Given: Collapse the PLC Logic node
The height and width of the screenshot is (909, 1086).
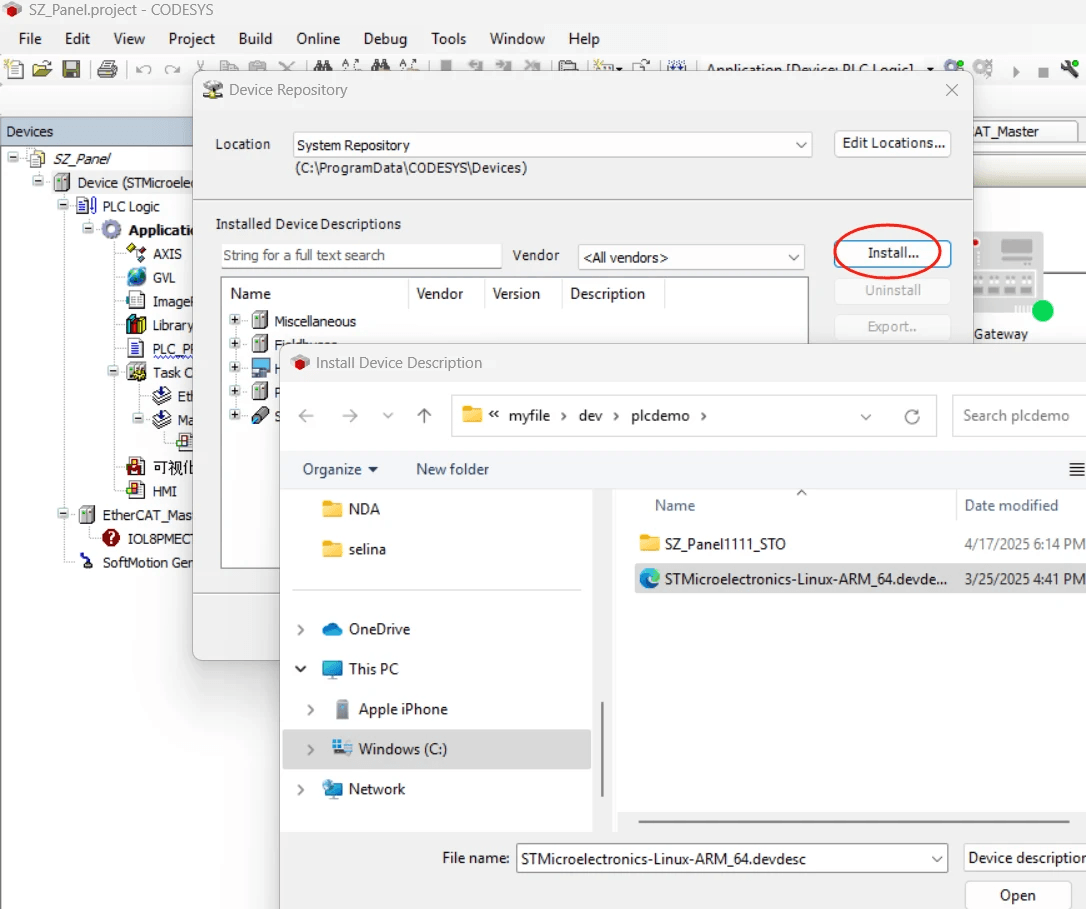Looking at the screenshot, I should [x=63, y=205].
